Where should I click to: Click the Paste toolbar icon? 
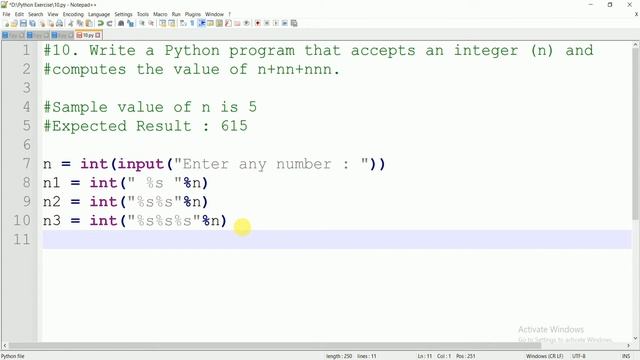pyautogui.click(x=89, y=23)
